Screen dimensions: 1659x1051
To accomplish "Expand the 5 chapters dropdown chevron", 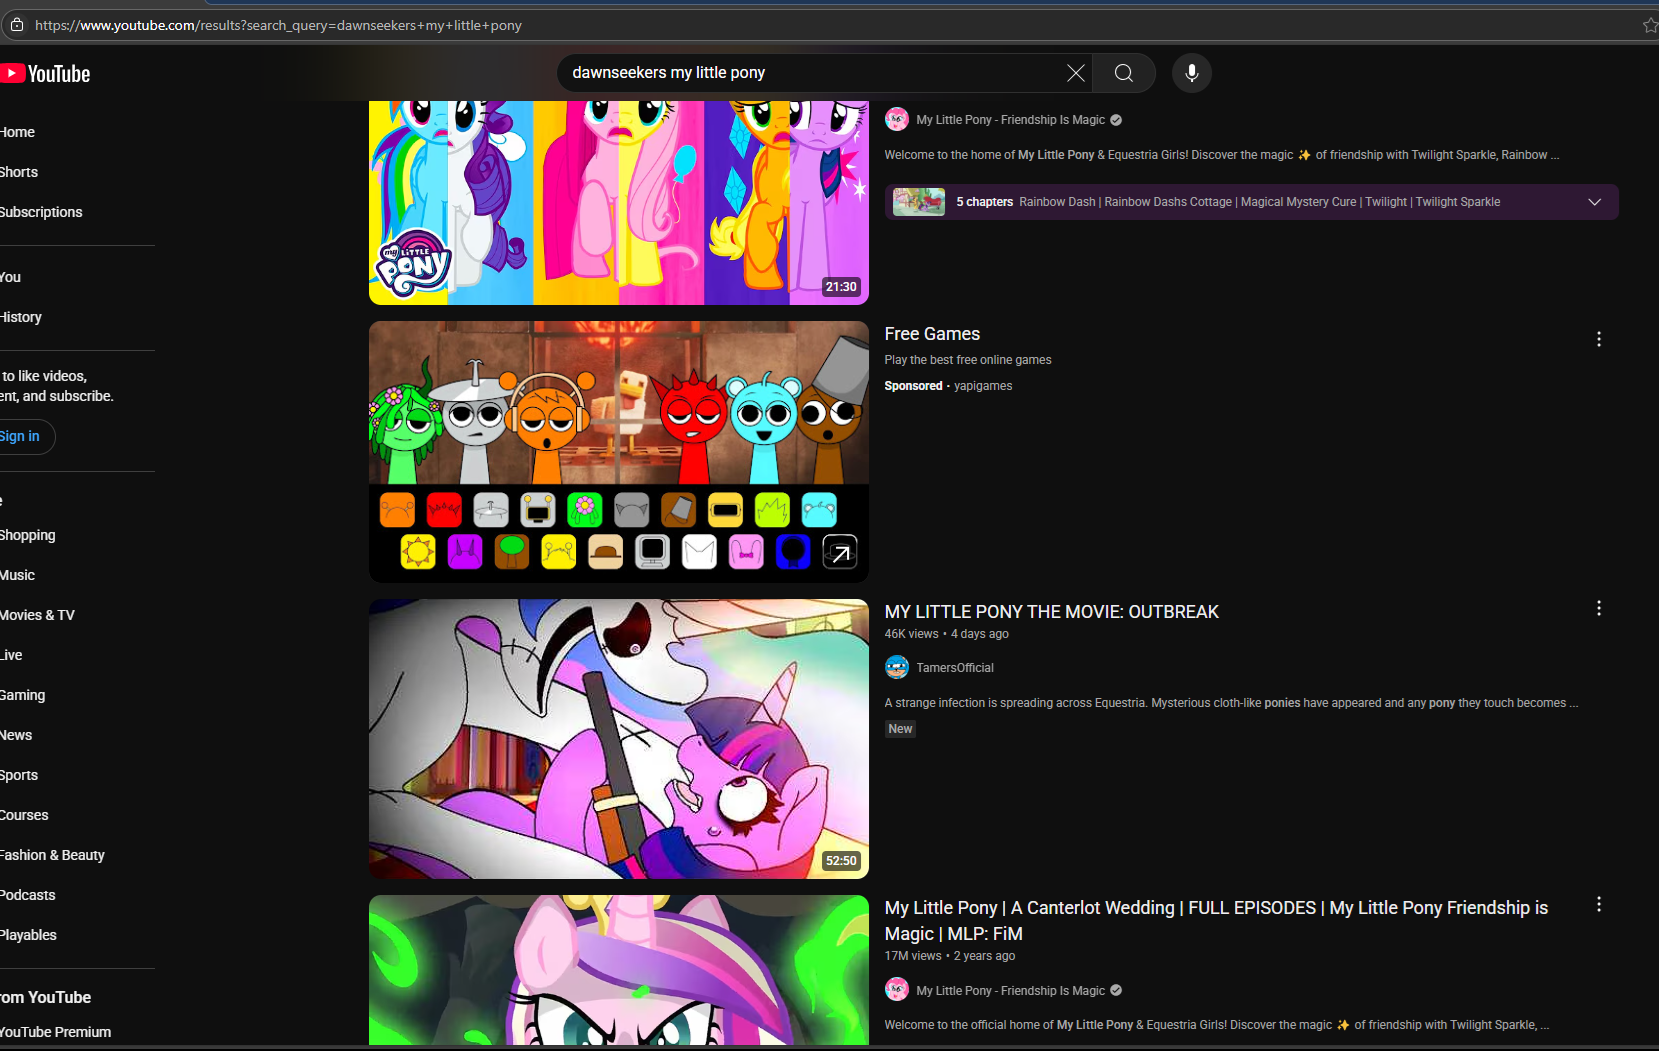I will tap(1595, 202).
